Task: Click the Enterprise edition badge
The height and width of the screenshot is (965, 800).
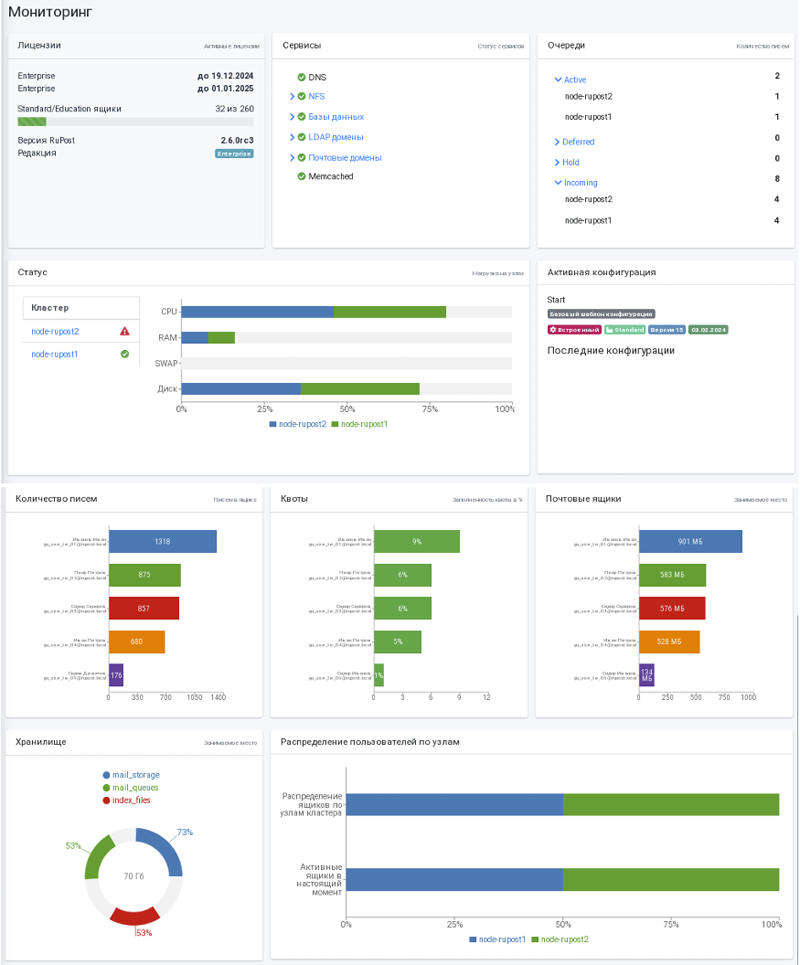Action: click(x=234, y=154)
